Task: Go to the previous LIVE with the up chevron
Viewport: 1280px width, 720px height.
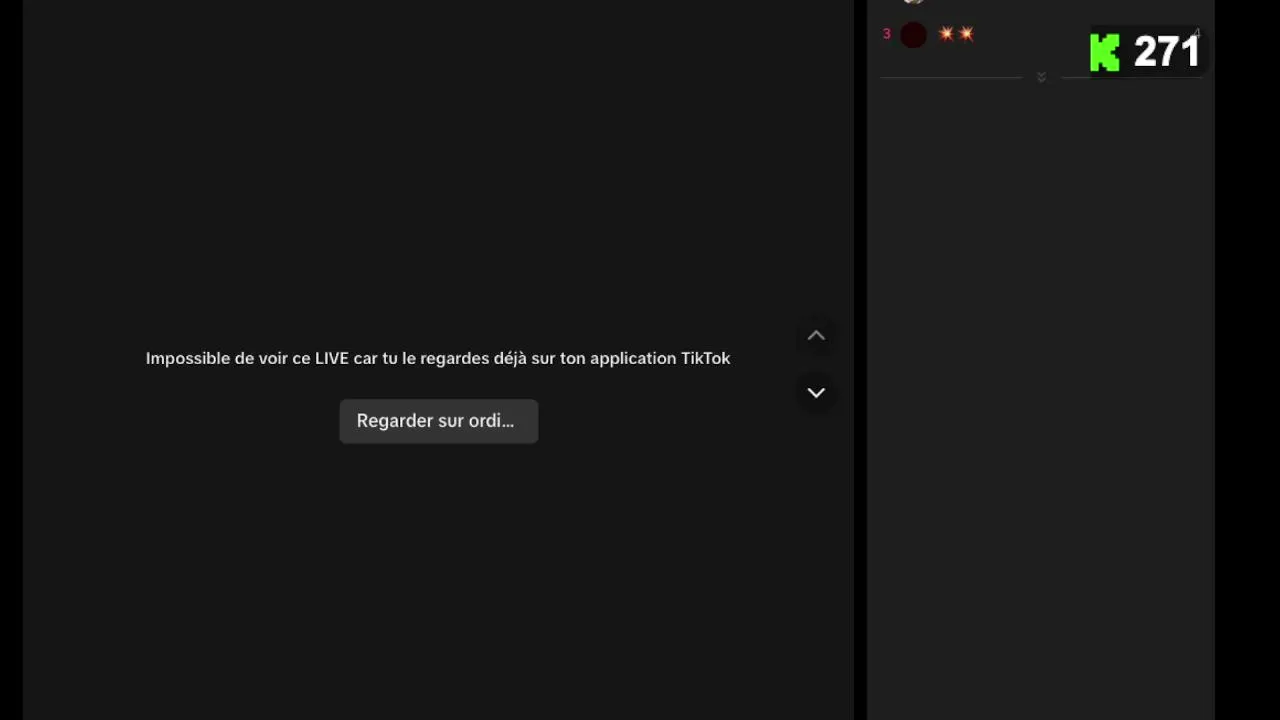Action: coord(816,336)
